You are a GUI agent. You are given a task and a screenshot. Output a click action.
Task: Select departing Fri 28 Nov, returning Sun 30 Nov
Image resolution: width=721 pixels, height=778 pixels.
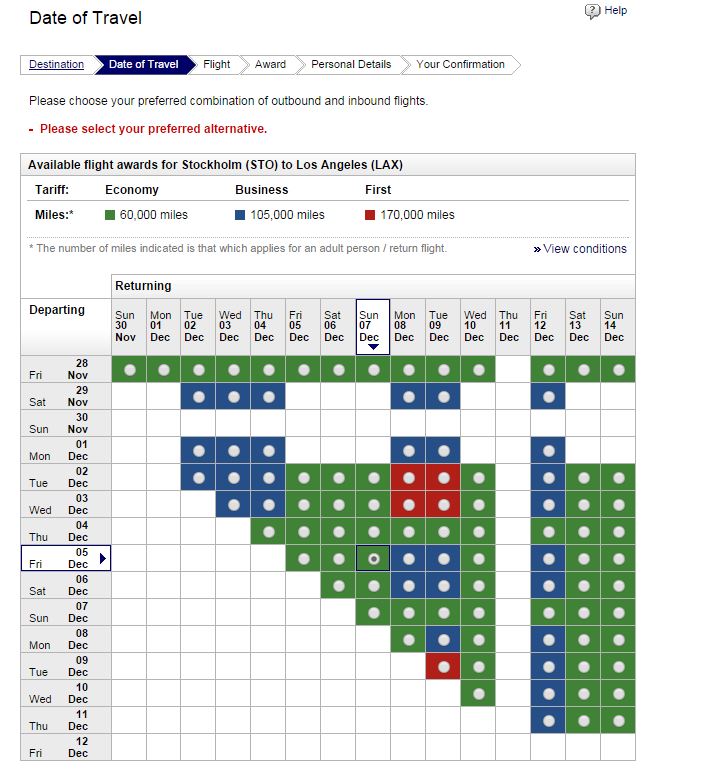(129, 370)
